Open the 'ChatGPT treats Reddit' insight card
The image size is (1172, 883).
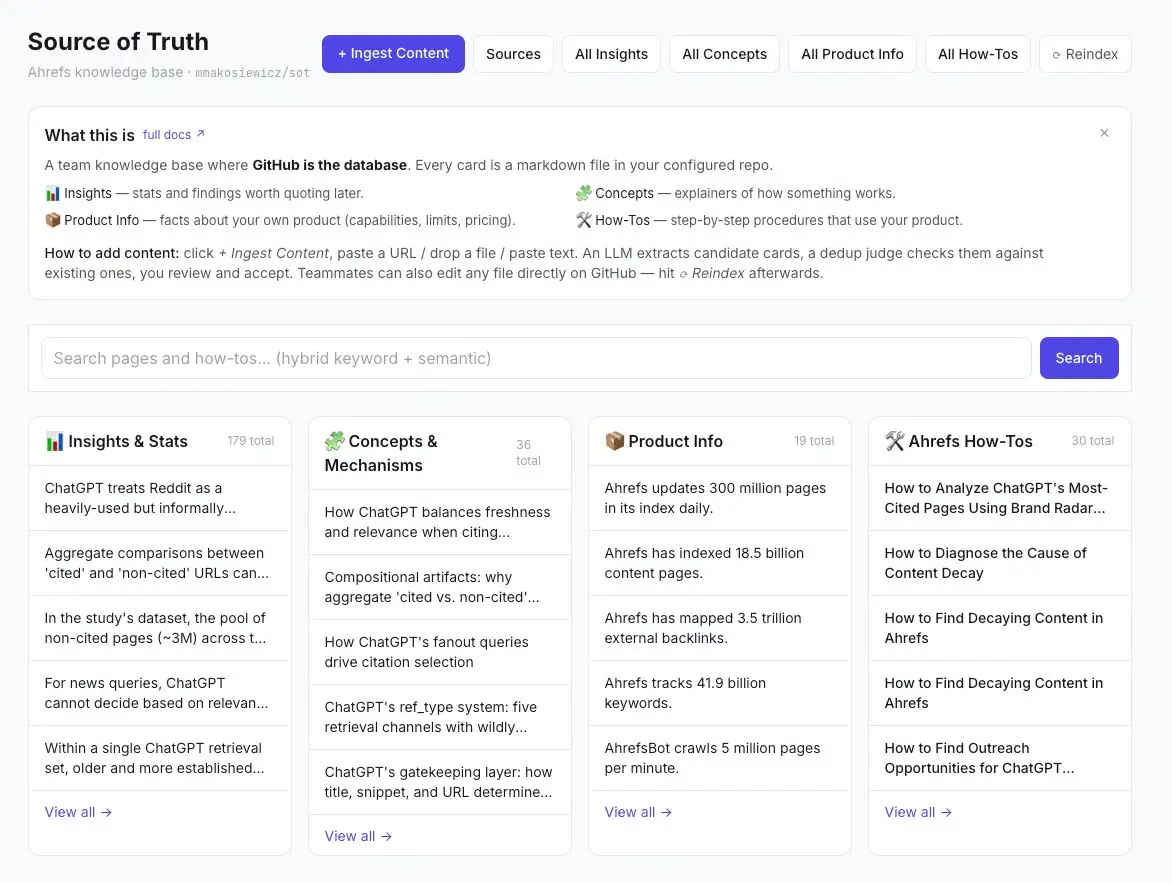159,498
